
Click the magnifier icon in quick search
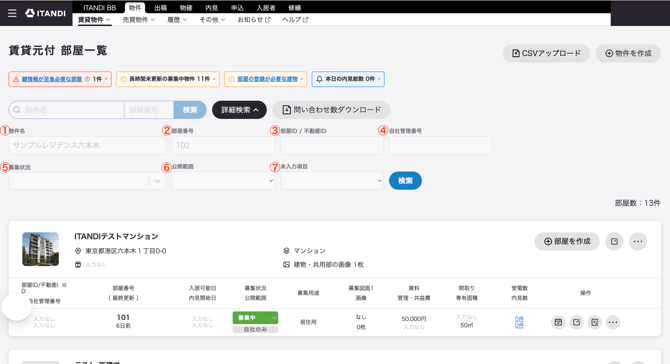click(17, 110)
